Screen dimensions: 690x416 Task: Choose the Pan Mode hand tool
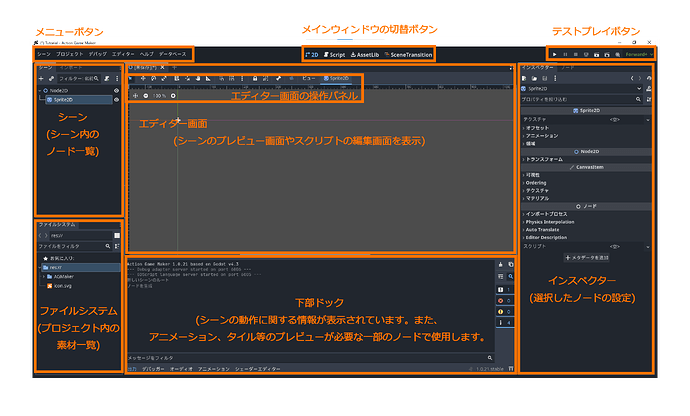click(x=198, y=78)
